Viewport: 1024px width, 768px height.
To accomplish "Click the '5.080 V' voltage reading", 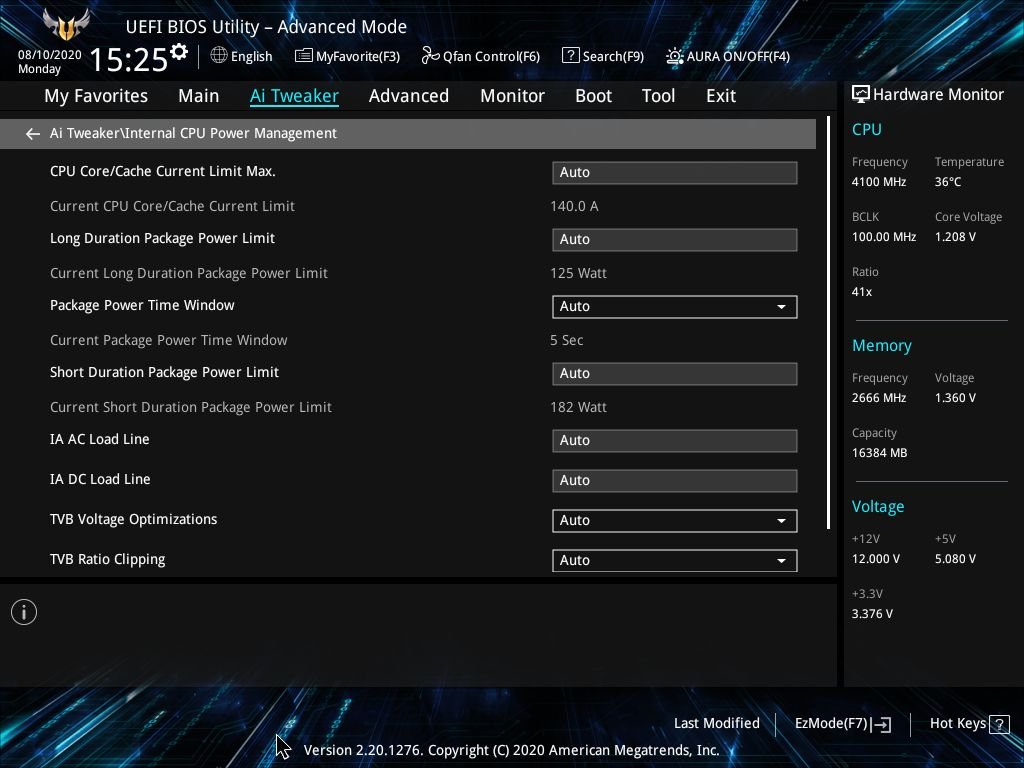I will [955, 559].
